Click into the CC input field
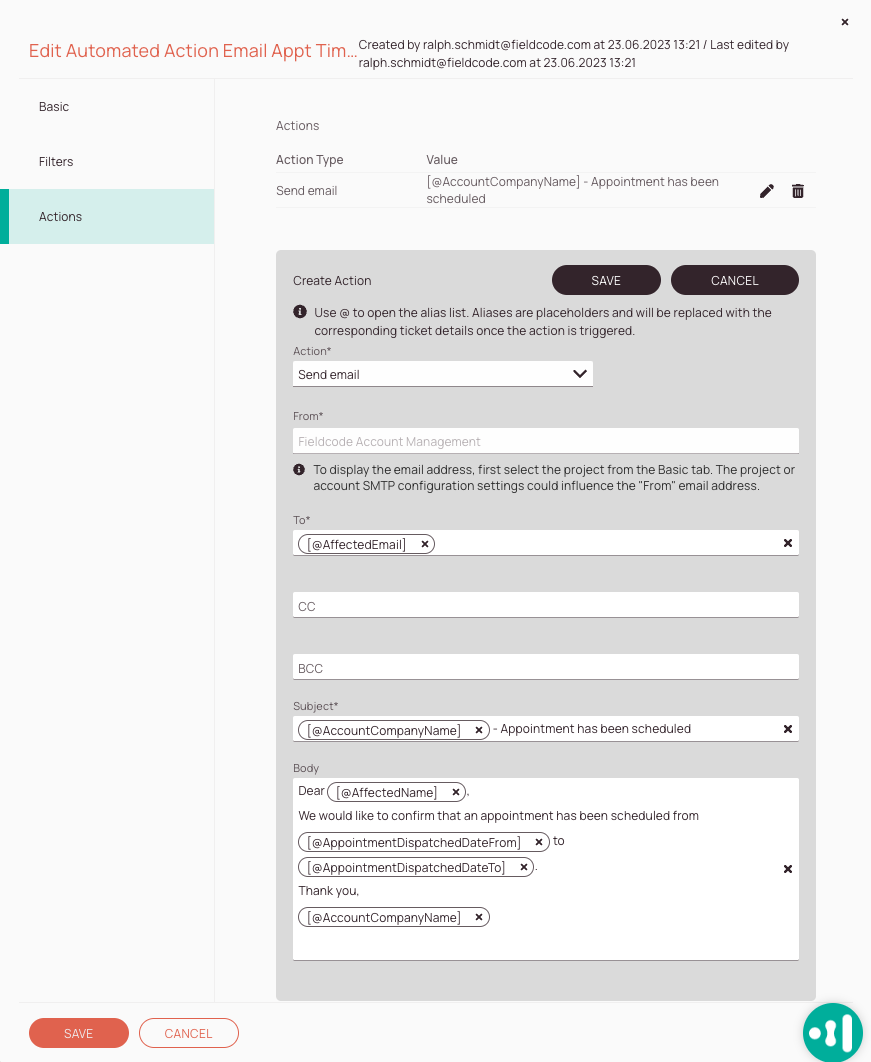This screenshot has width=871, height=1062. [x=545, y=606]
